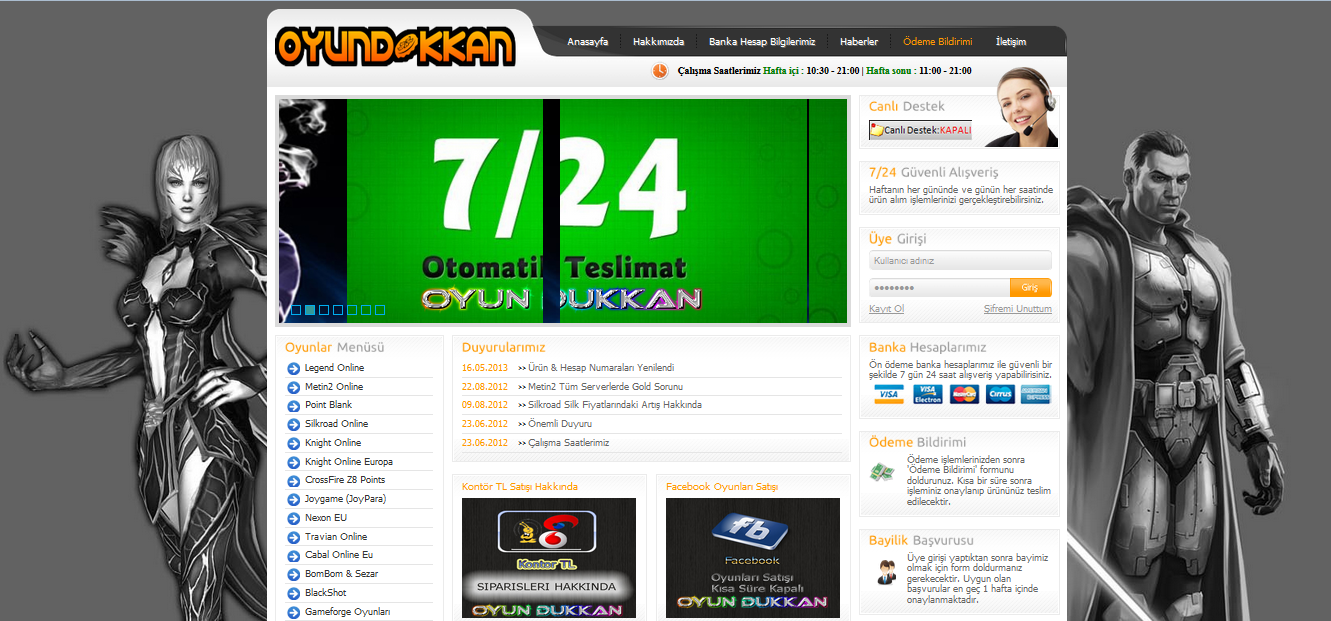Click the Visa Electron card icon

coord(927,394)
